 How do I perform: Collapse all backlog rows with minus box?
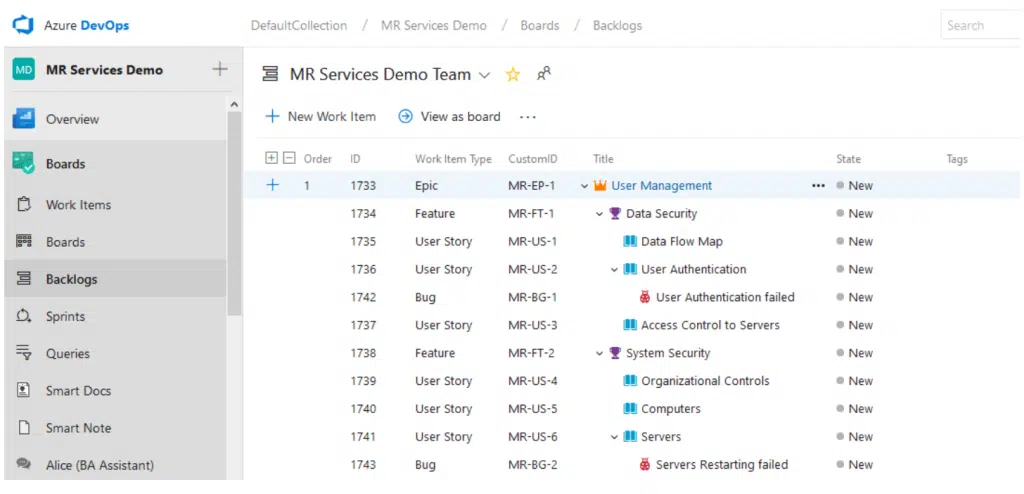coord(289,158)
